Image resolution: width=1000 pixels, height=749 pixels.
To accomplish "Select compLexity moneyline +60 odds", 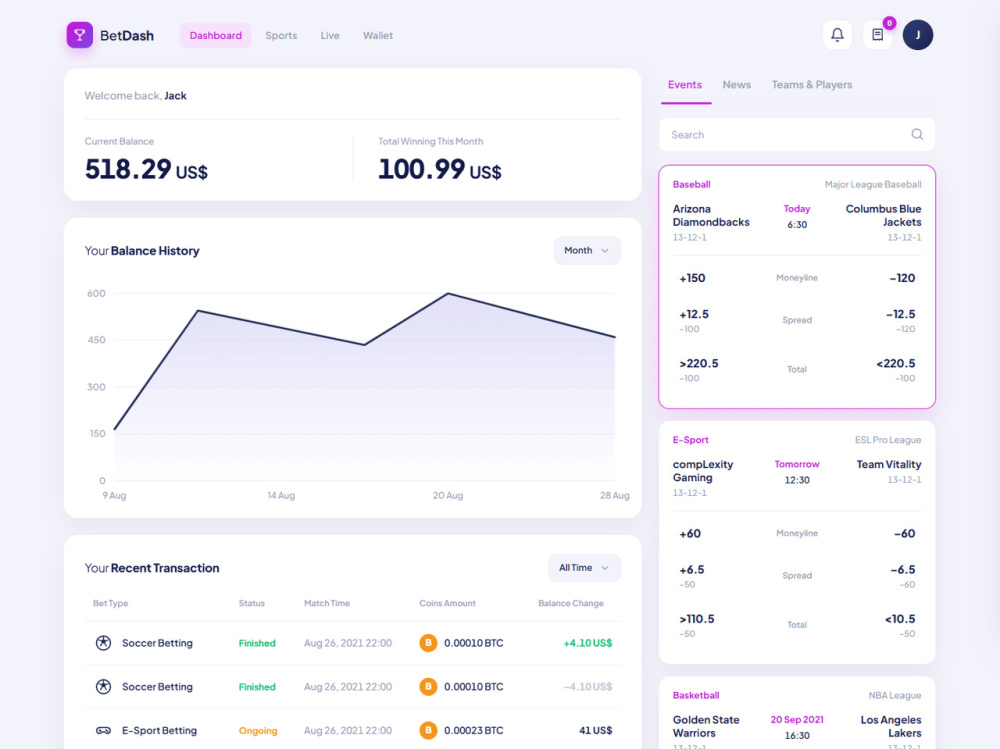I will [x=690, y=534].
